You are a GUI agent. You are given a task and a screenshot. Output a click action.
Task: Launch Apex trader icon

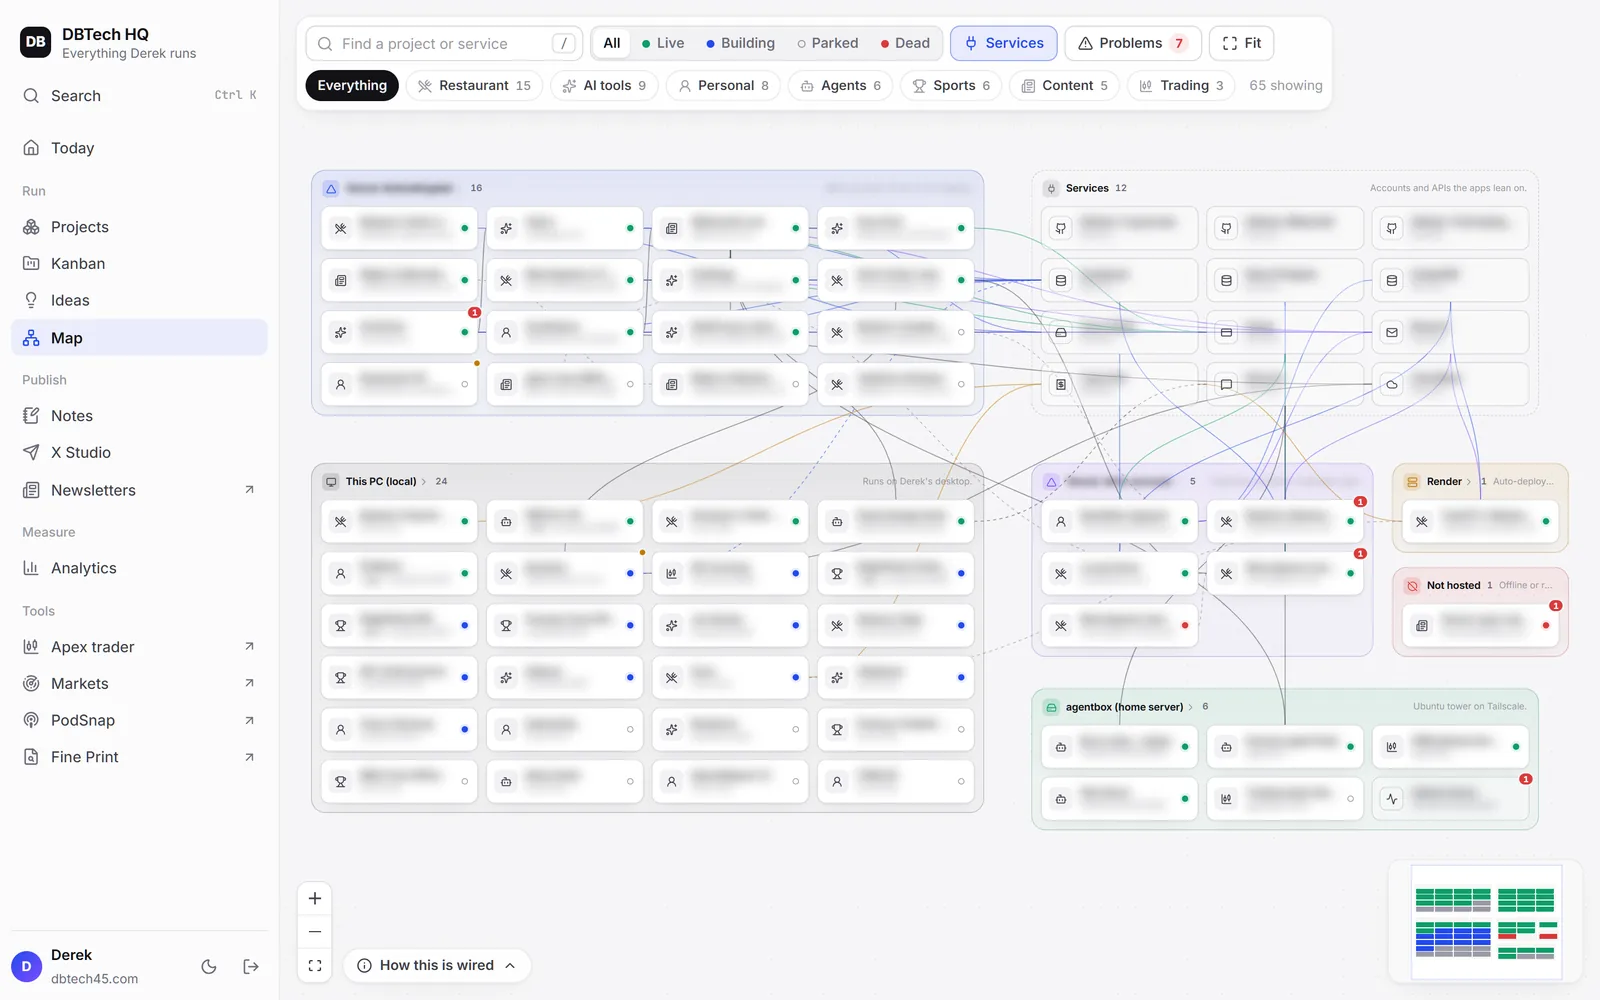point(31,647)
